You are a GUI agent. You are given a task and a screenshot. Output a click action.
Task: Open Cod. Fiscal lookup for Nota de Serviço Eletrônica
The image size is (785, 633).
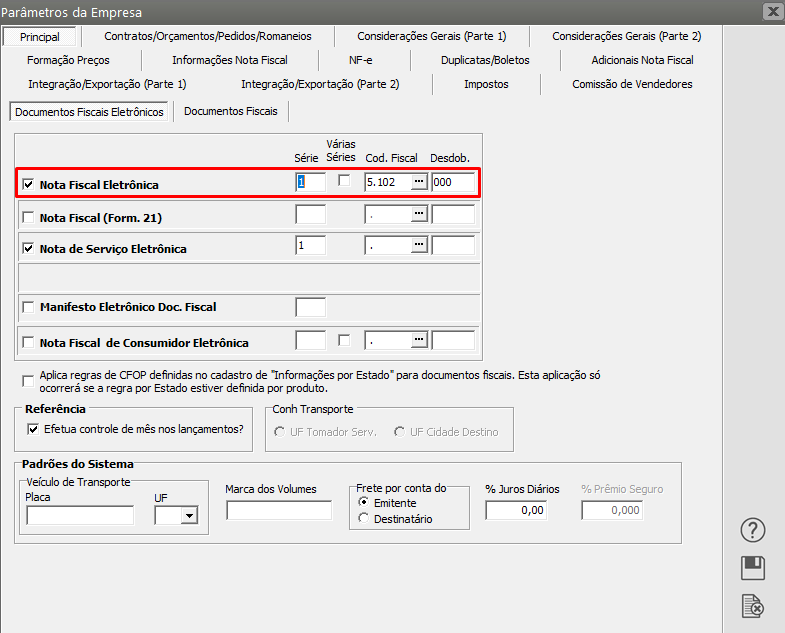[x=419, y=245]
